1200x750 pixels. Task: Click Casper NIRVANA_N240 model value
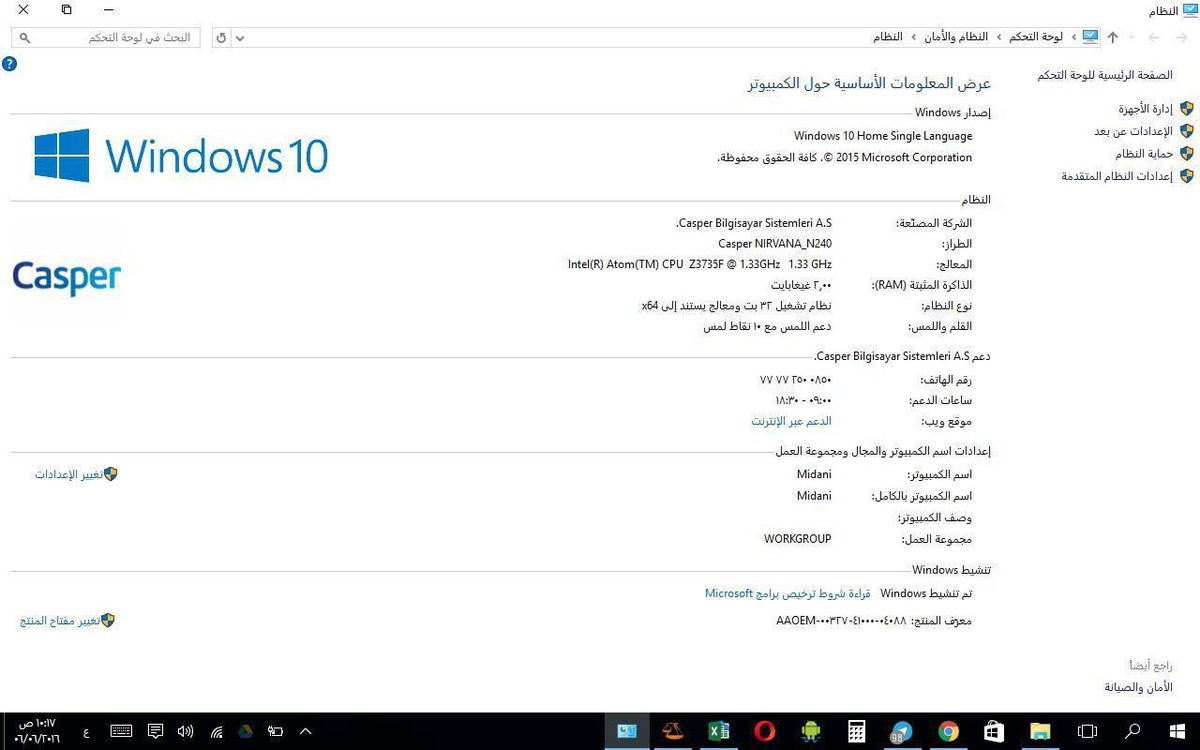pos(775,244)
